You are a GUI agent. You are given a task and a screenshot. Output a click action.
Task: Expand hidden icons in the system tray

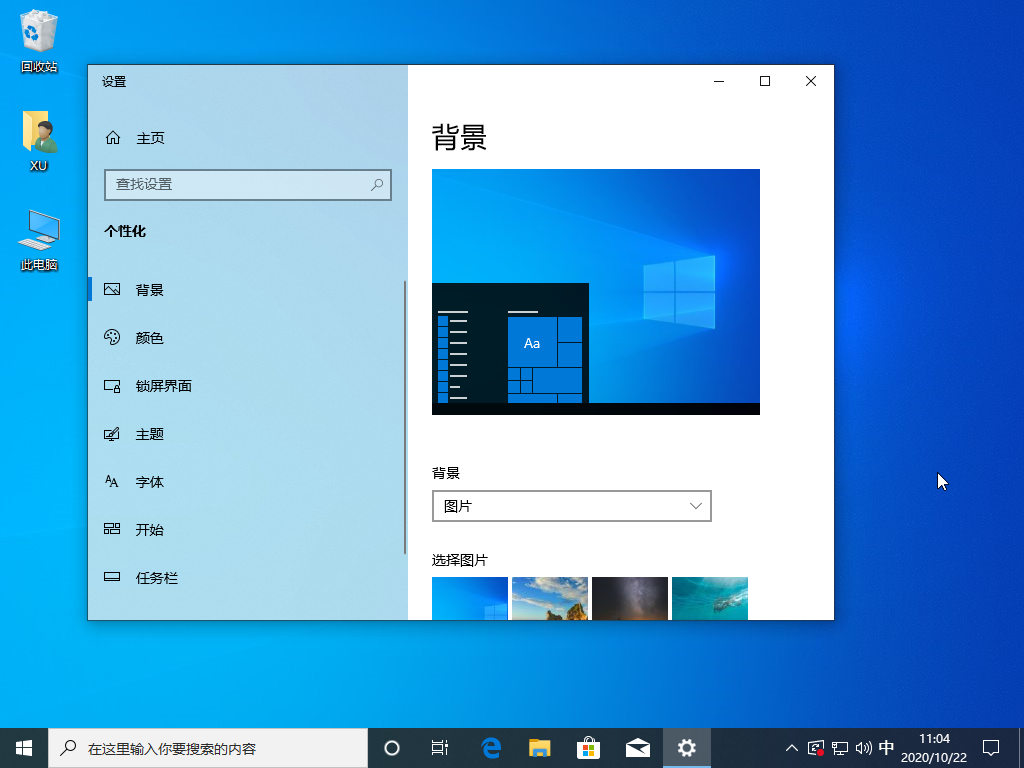(x=791, y=747)
